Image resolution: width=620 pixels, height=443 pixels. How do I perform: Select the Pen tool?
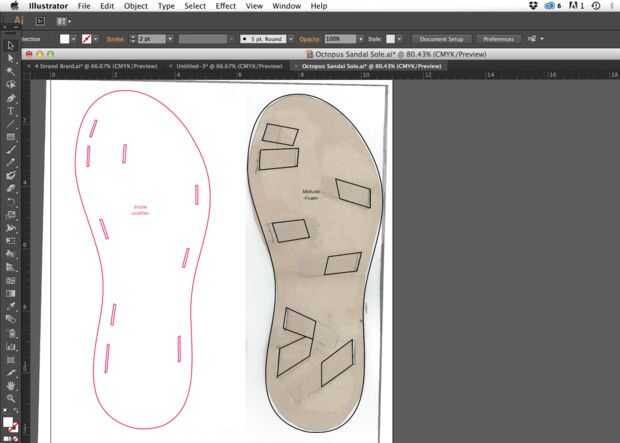11,98
